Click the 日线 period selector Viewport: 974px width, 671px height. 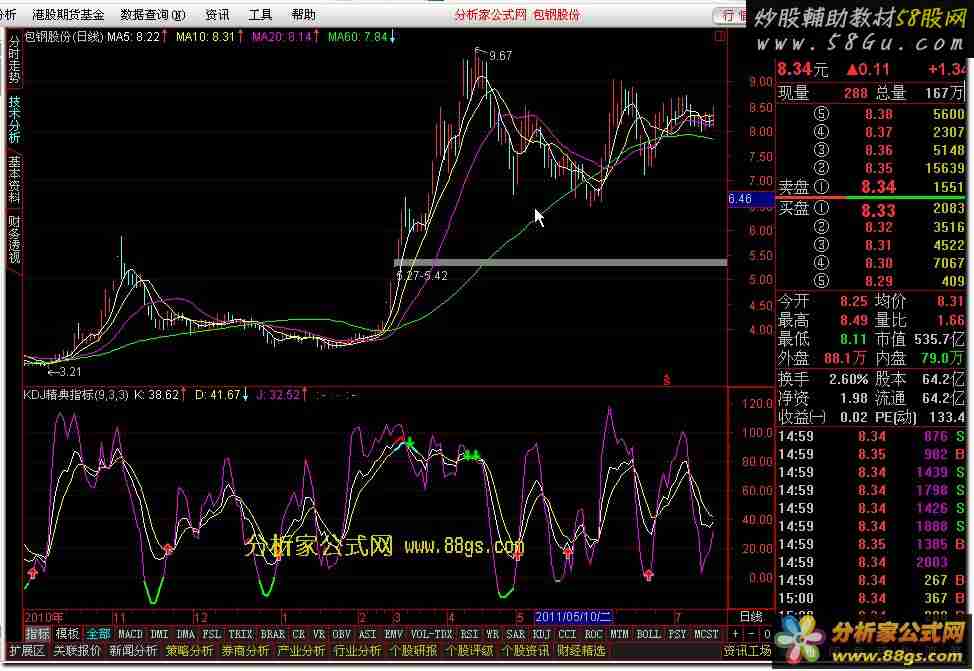click(751, 617)
